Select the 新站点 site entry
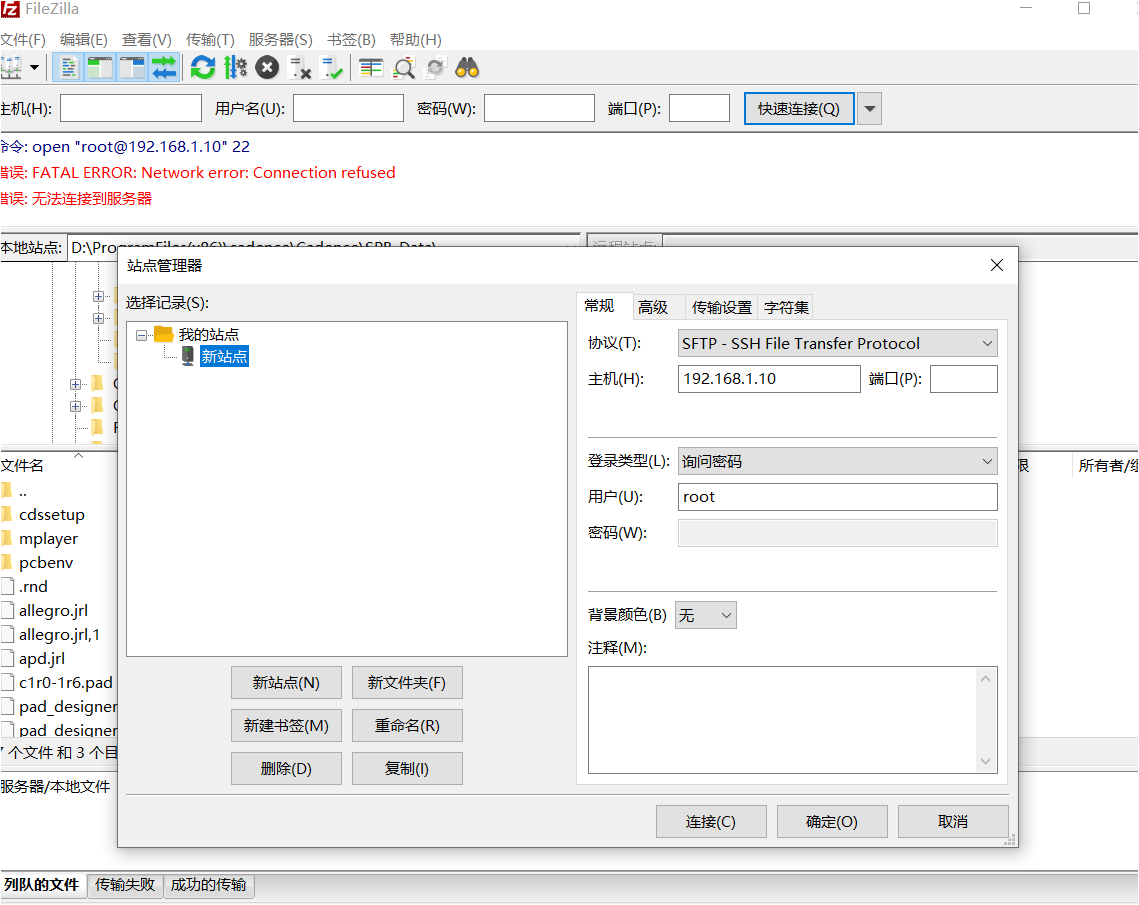Image resolution: width=1139 pixels, height=905 pixels. point(224,356)
